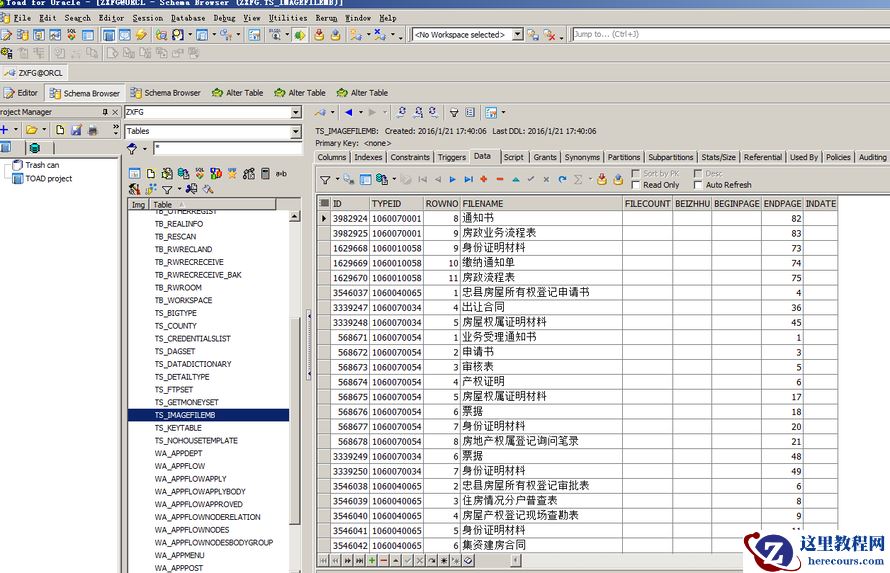
Task: Click the blue refresh data icon
Action: pyautogui.click(x=561, y=180)
